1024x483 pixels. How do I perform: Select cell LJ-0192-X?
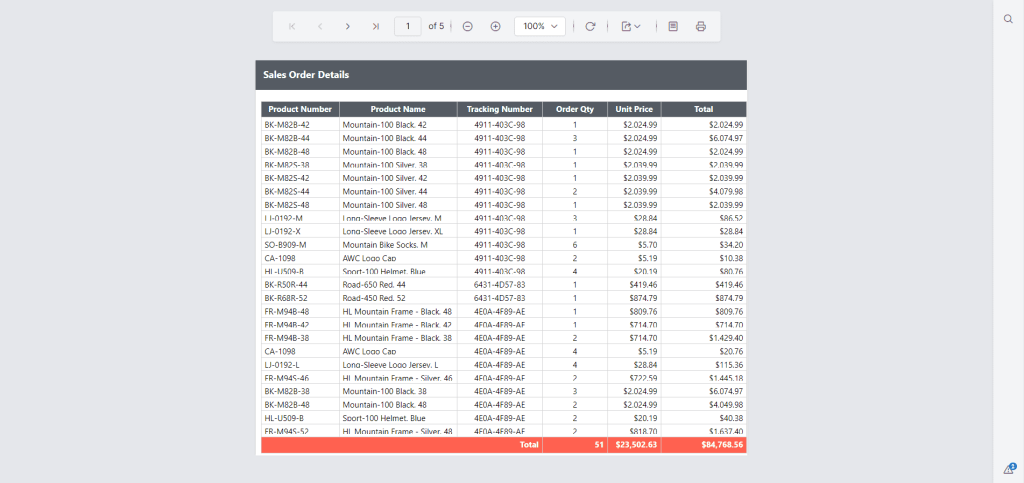(x=300, y=231)
